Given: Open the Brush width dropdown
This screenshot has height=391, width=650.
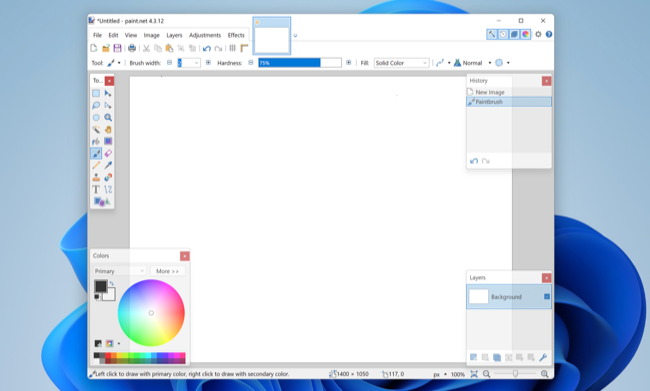Looking at the screenshot, I should click(196, 63).
